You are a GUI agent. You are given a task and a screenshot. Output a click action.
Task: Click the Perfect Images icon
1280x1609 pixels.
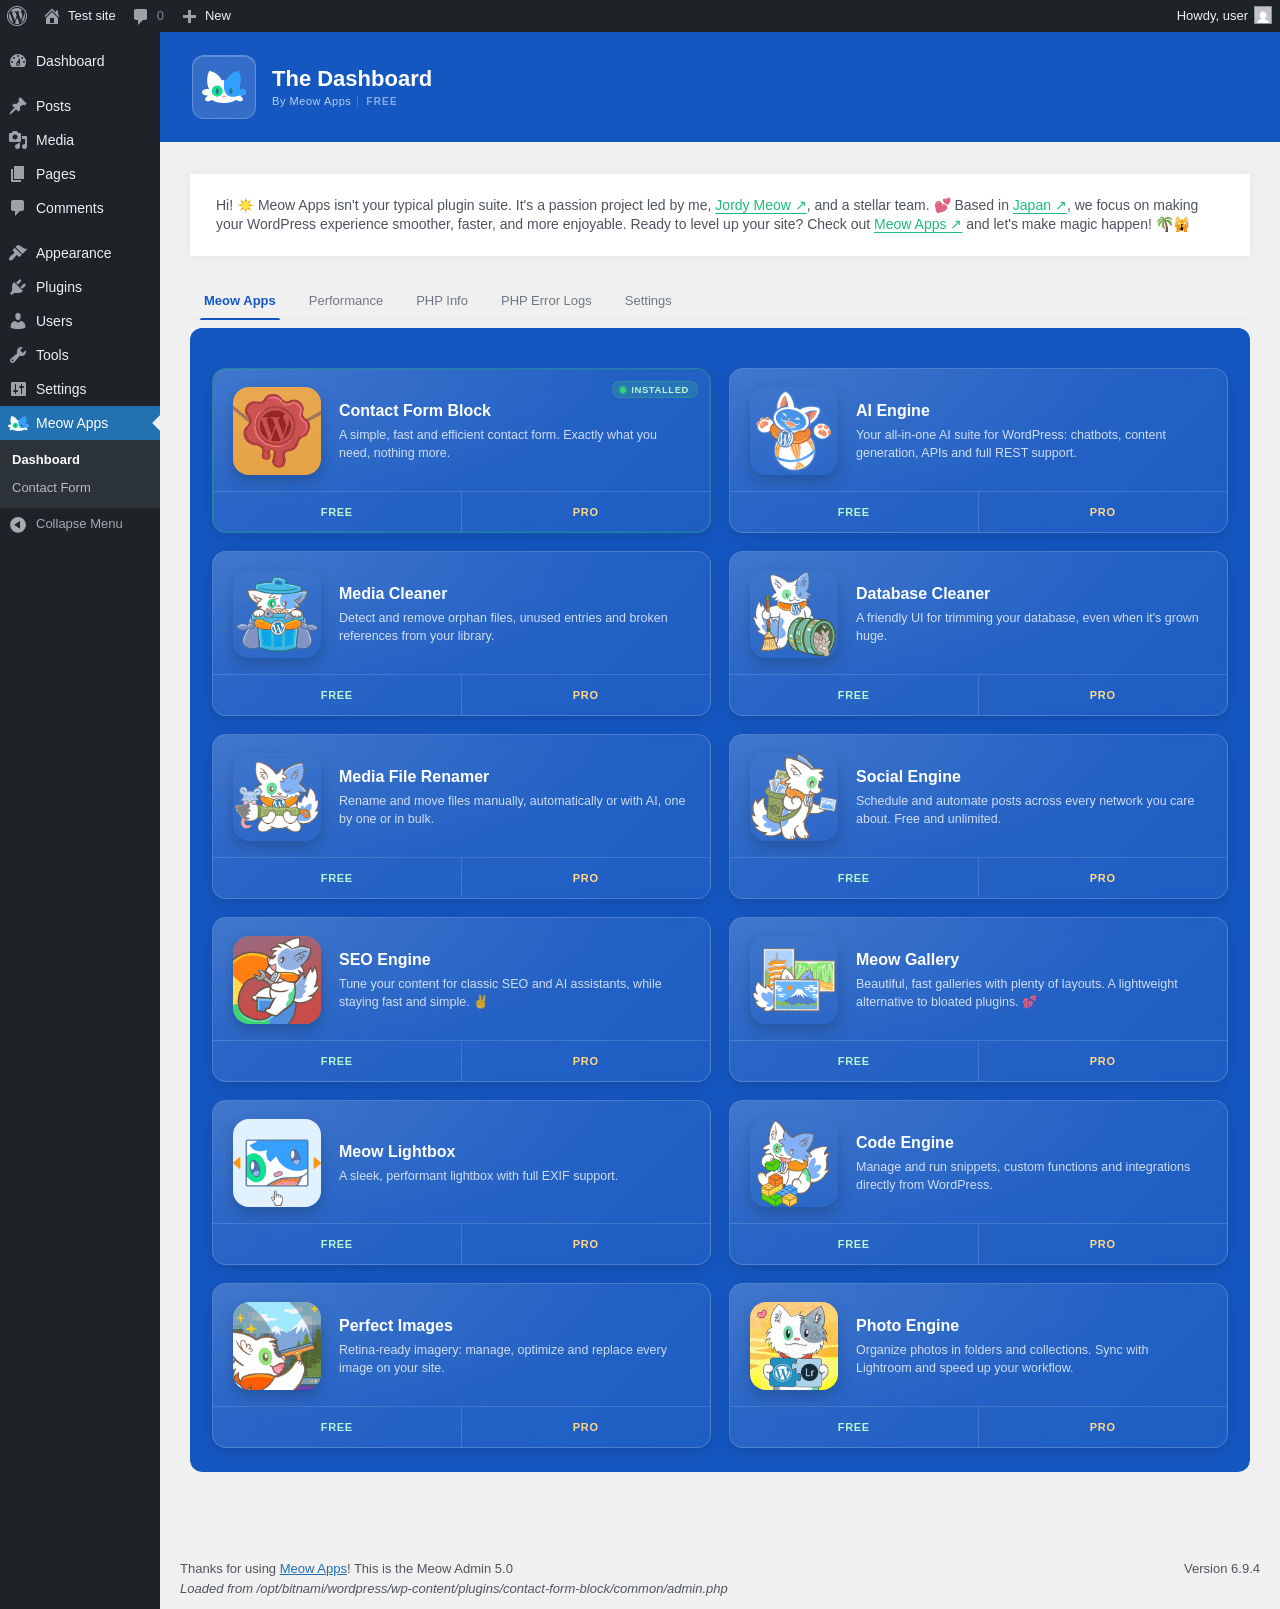277,1346
